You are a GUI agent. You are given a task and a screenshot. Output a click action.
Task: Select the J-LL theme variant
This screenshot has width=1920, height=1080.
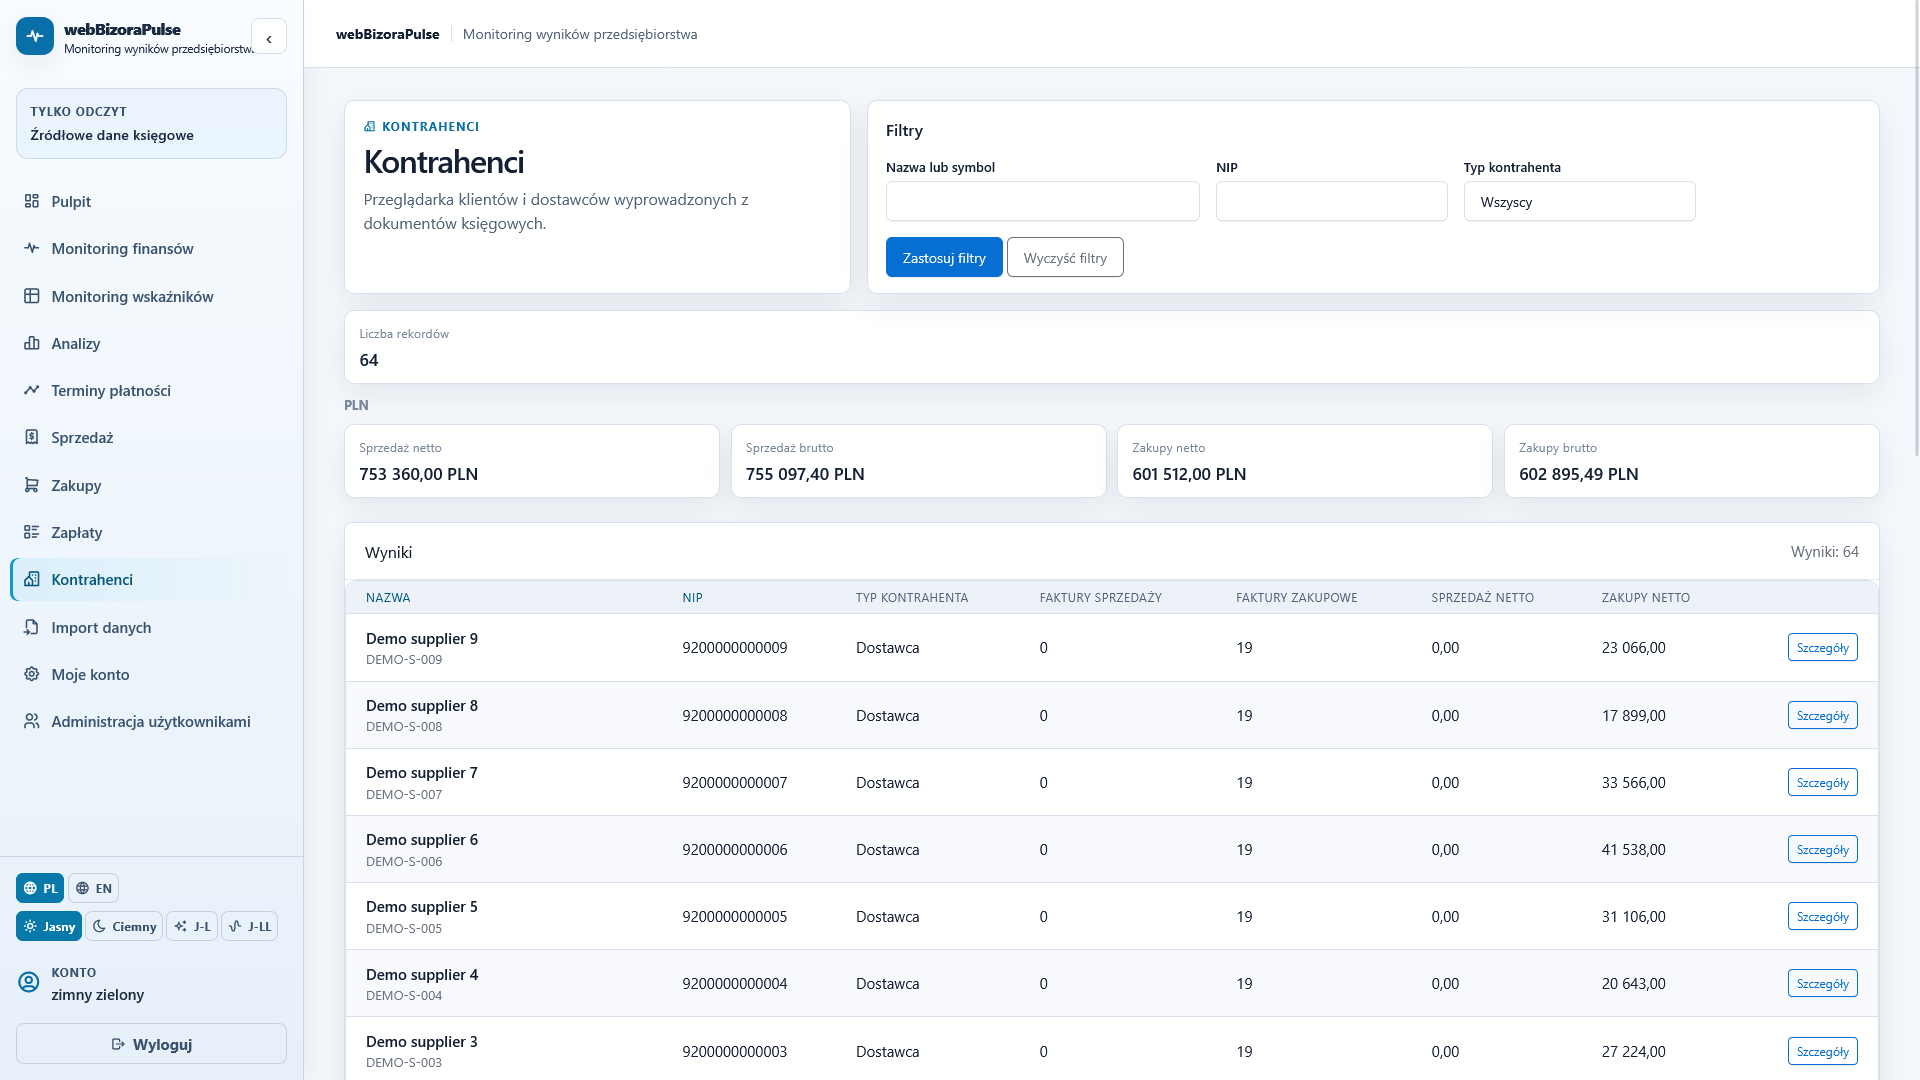249,926
